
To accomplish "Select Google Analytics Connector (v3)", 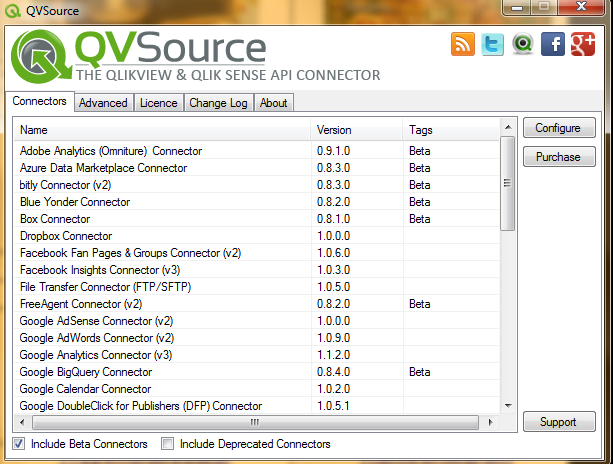I will tap(257, 355).
